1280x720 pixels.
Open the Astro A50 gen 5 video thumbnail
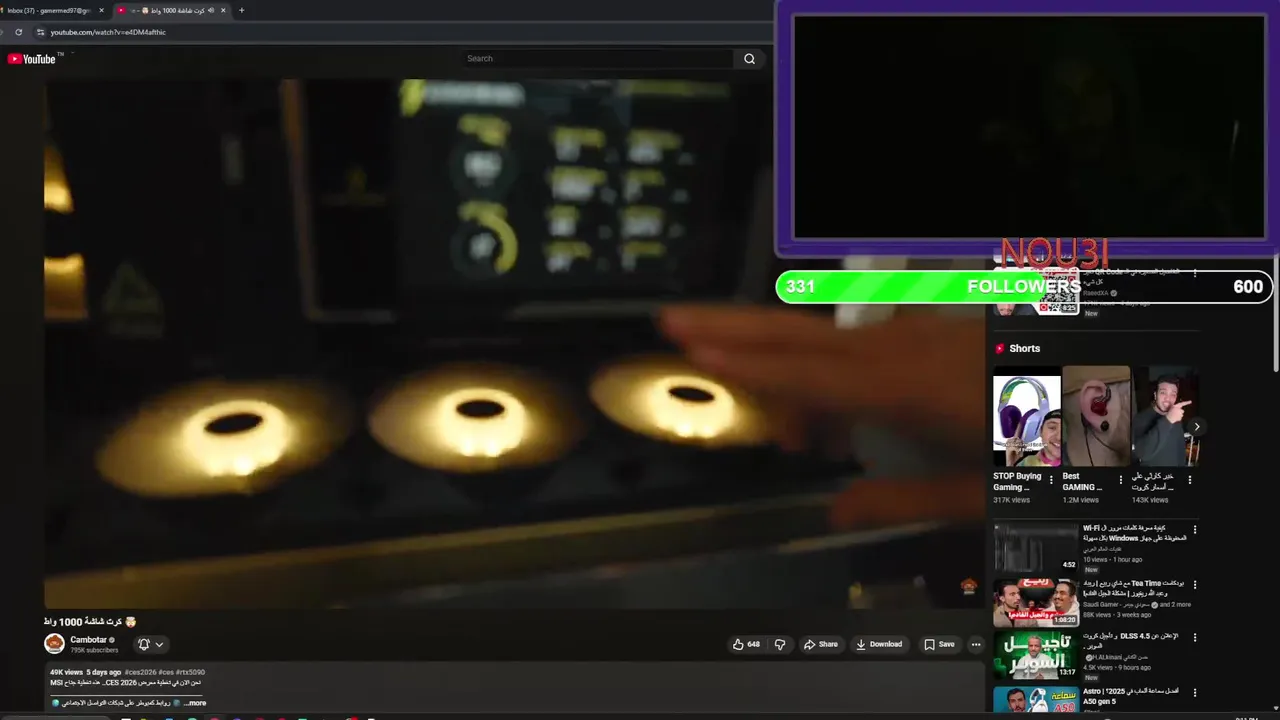1035,699
